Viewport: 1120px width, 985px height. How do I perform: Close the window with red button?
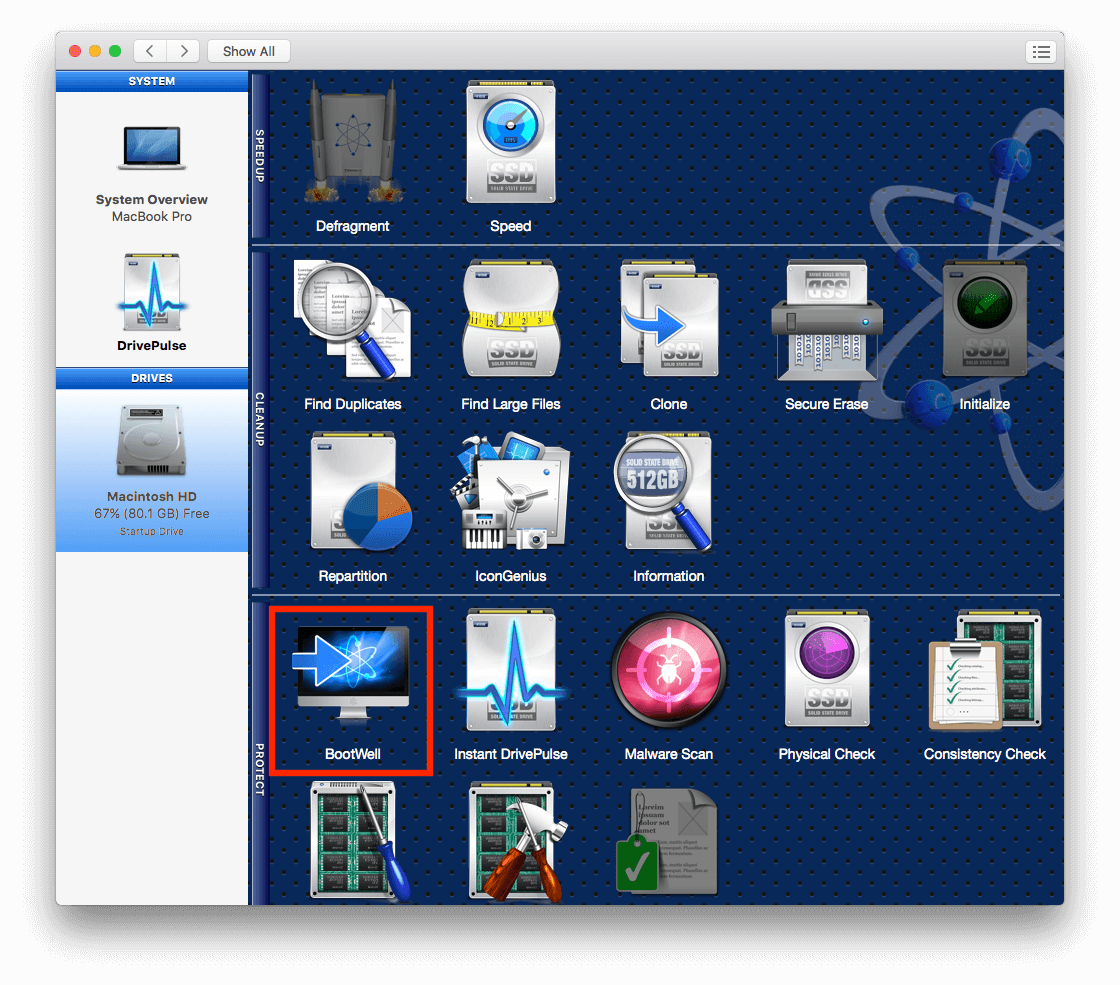point(75,51)
